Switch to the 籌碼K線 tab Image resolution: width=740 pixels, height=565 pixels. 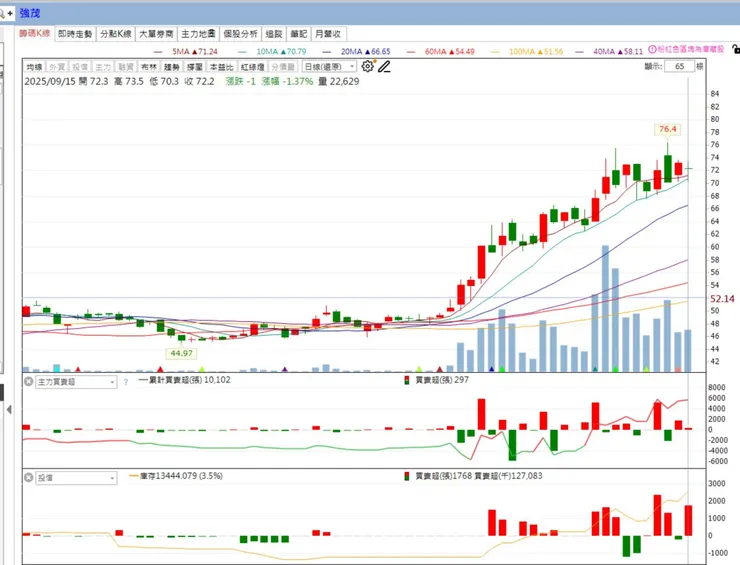(x=35, y=34)
